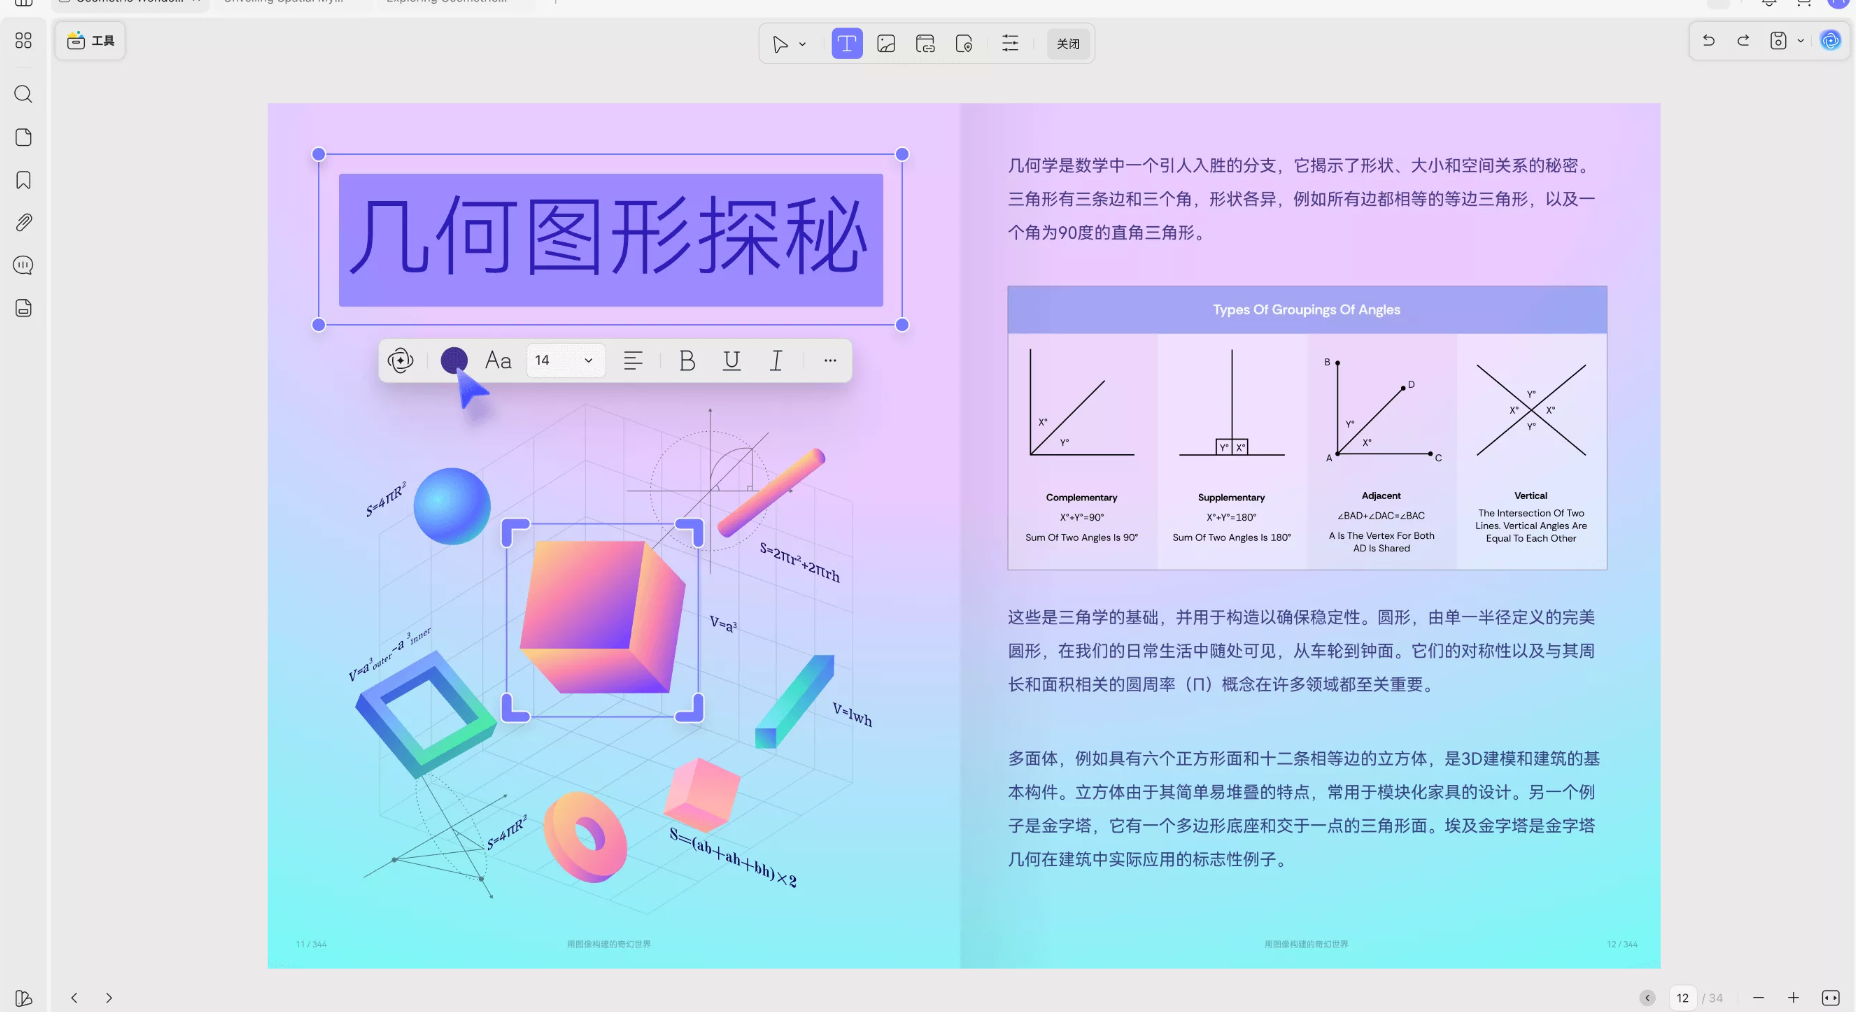Click the undo arrow icon
Image resolution: width=1856 pixels, height=1012 pixels.
(x=1709, y=41)
